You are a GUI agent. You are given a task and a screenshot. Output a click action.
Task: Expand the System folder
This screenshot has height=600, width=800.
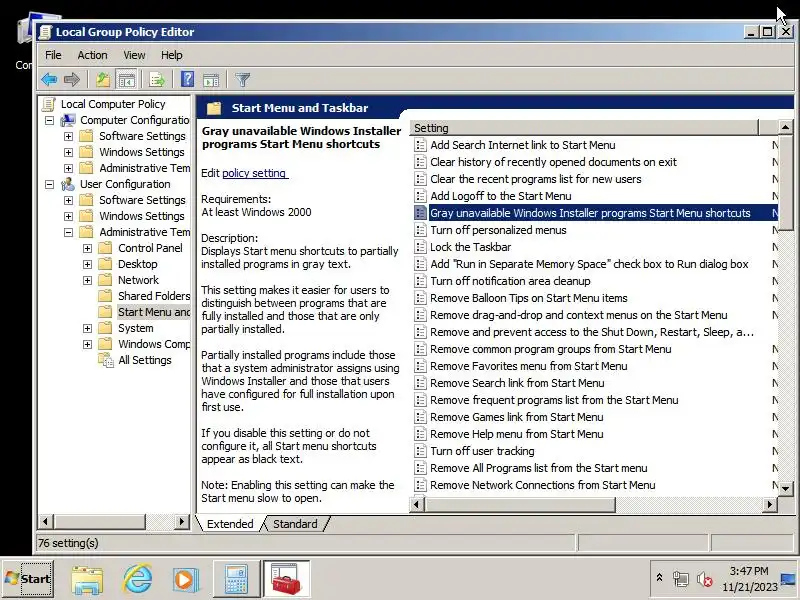click(87, 328)
